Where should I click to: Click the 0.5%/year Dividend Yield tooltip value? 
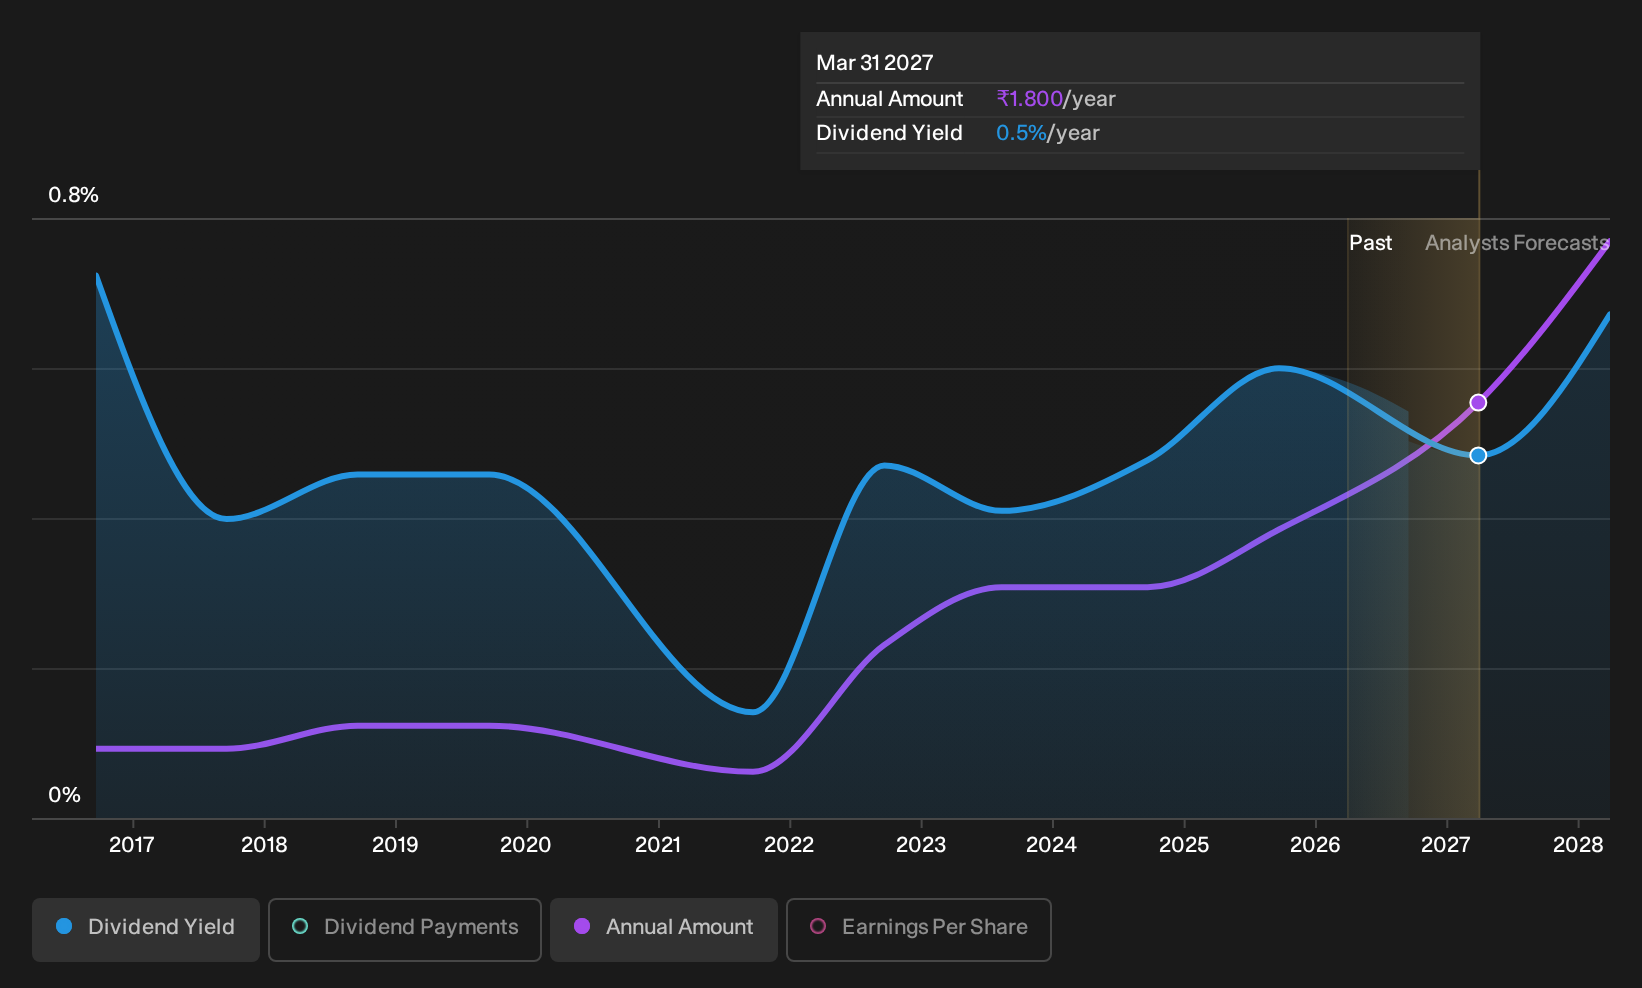pos(1048,133)
